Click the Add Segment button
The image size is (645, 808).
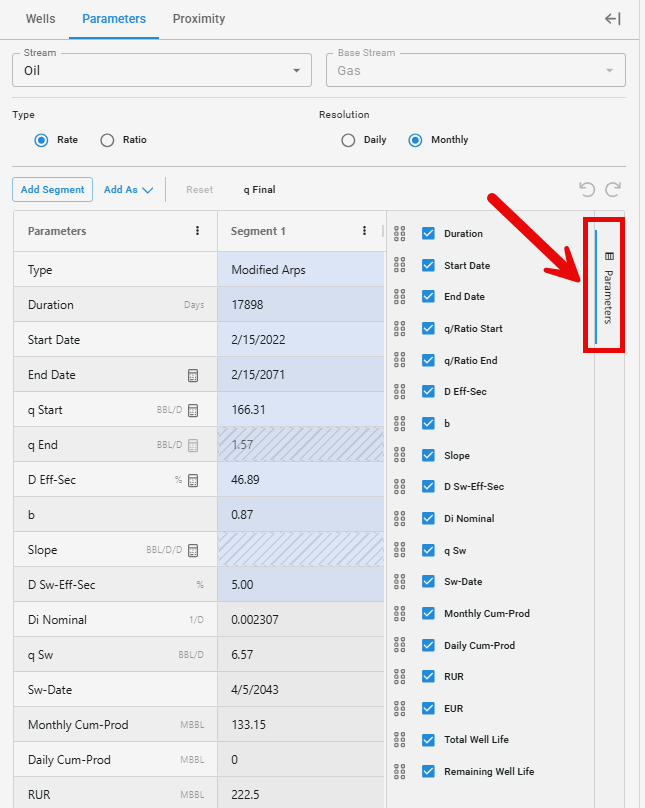coord(52,189)
